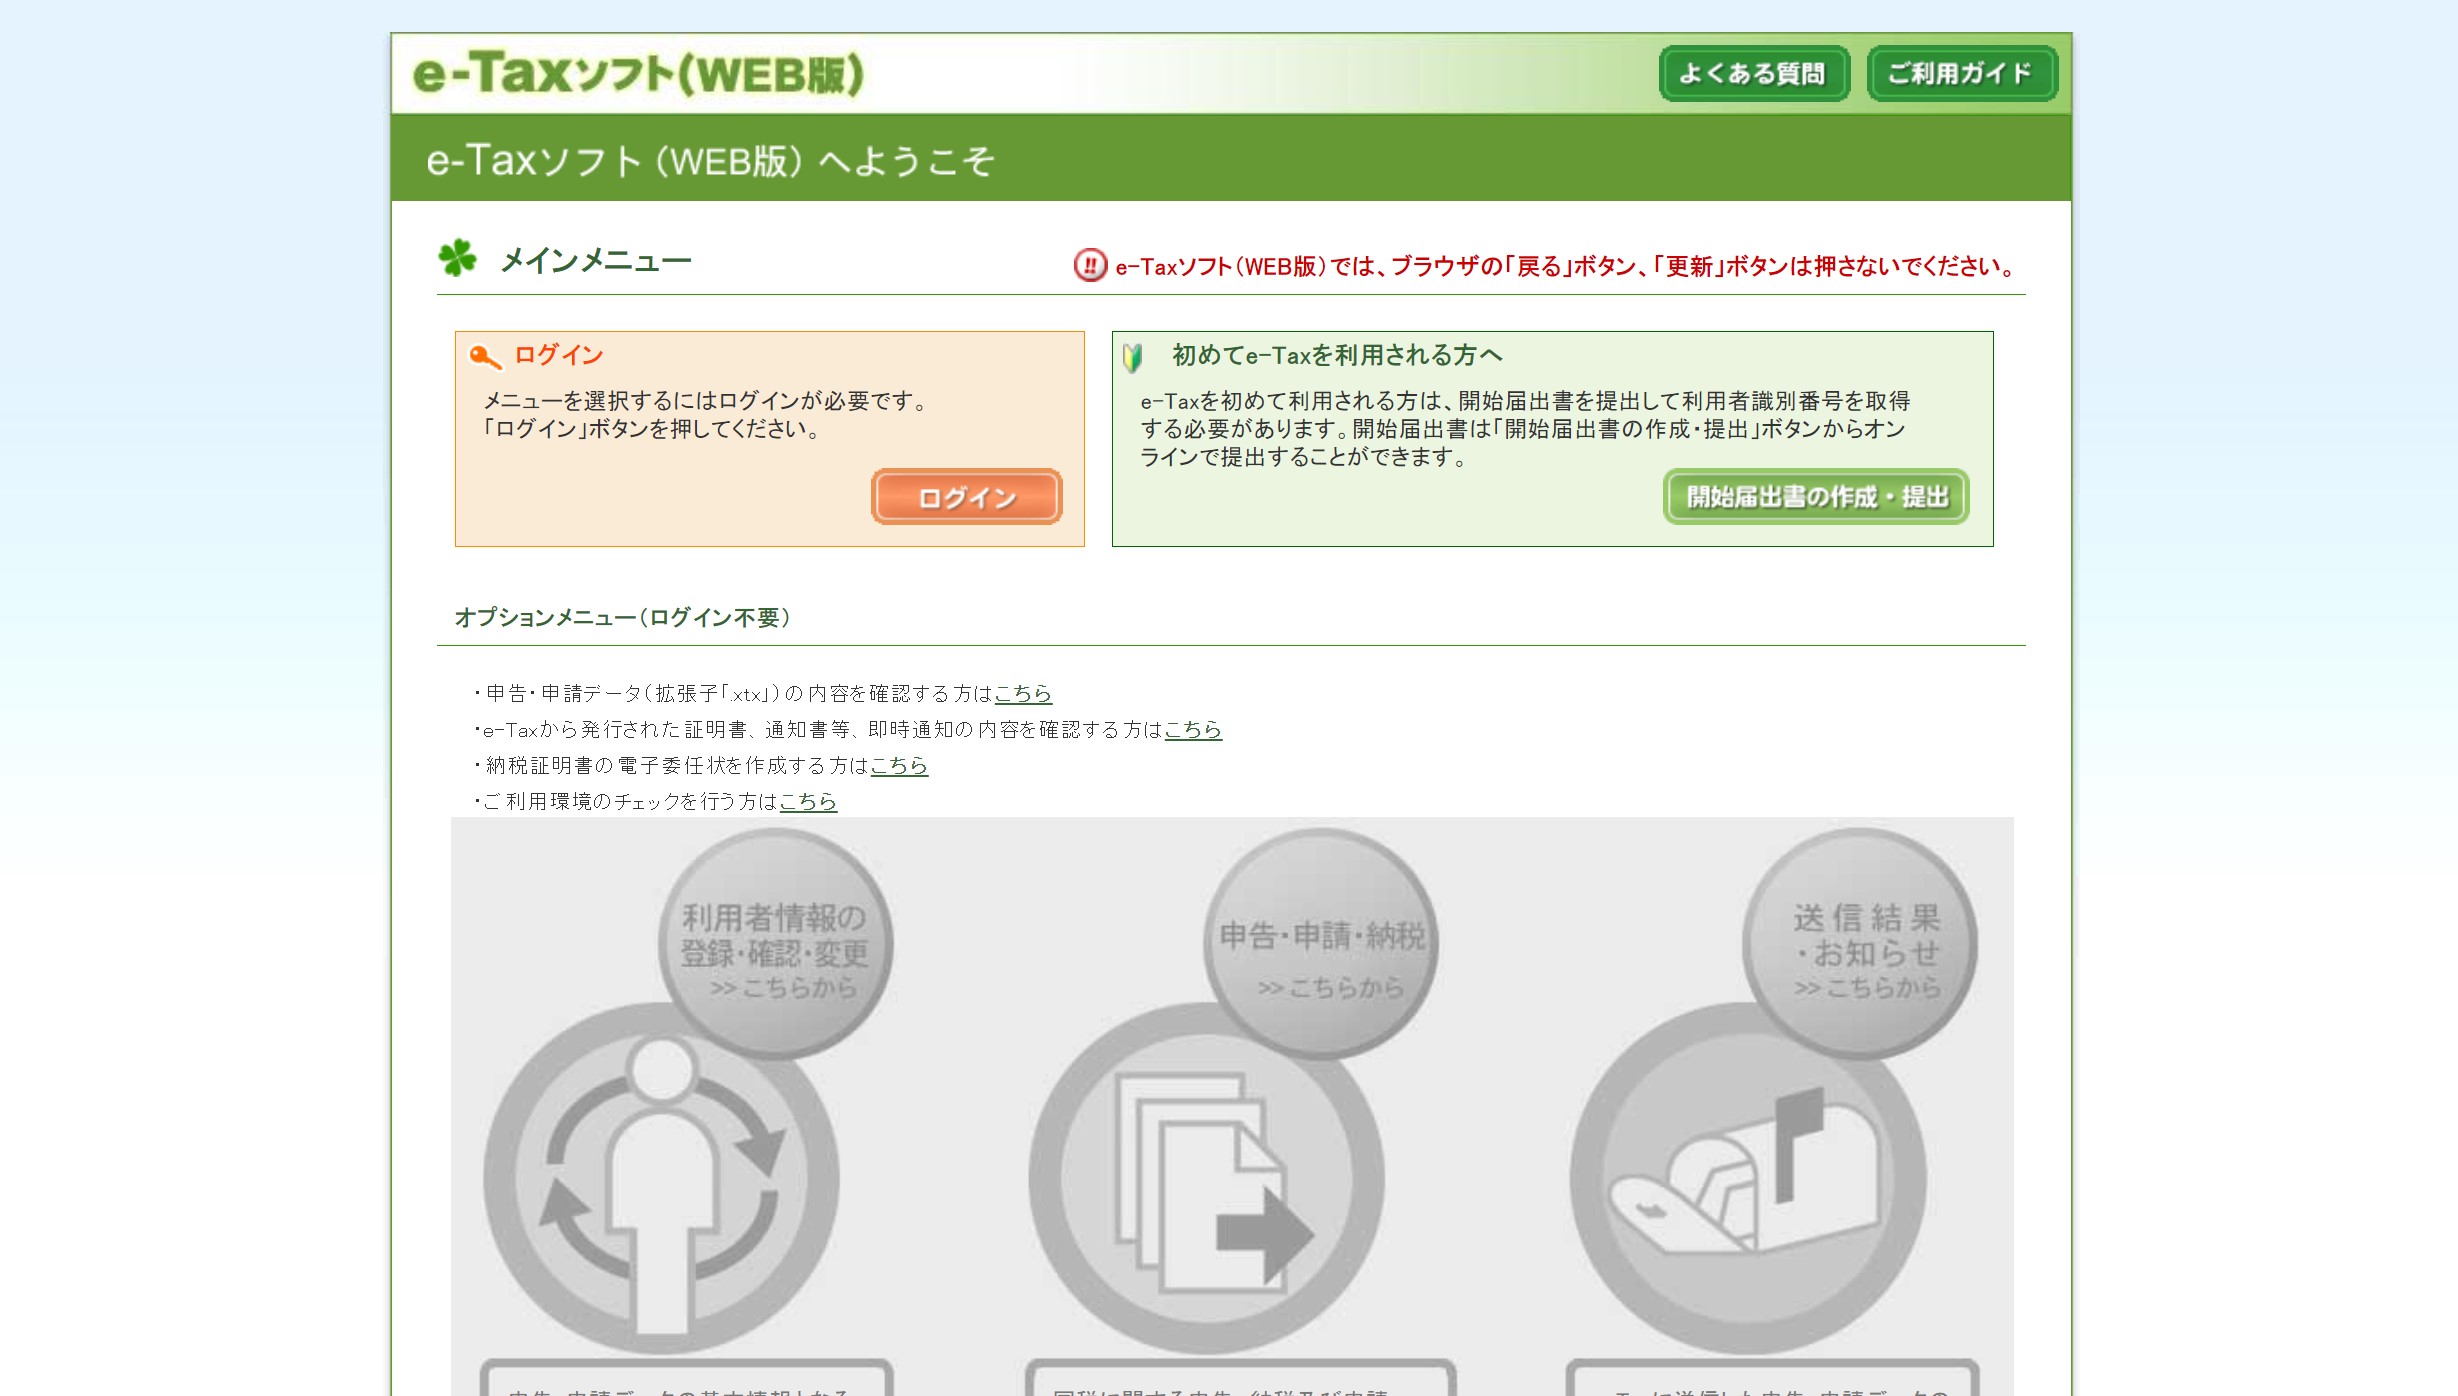Select the 申告・申請・納税 bubble
Screen dimensions: 2458x1396
(x=1321, y=944)
